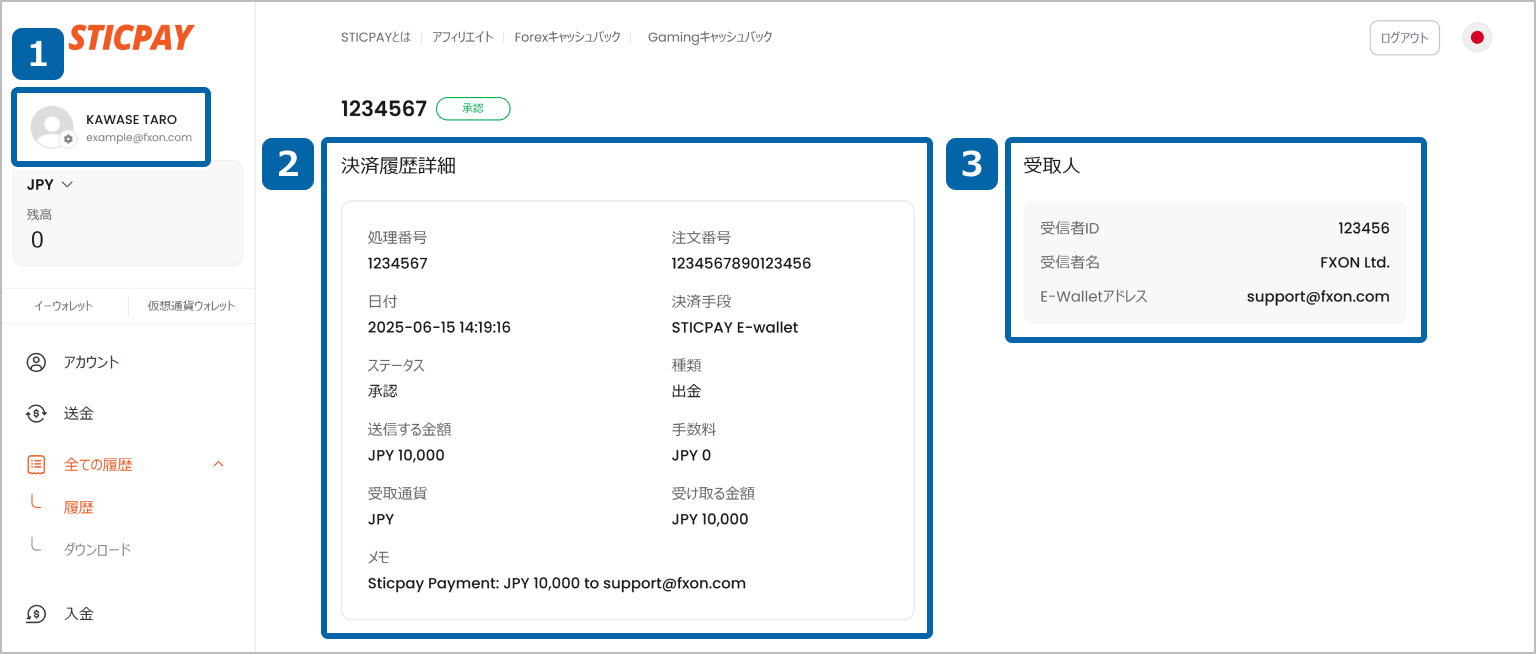Switch to イーウォレット tab
1536x654 pixels.
[64, 306]
